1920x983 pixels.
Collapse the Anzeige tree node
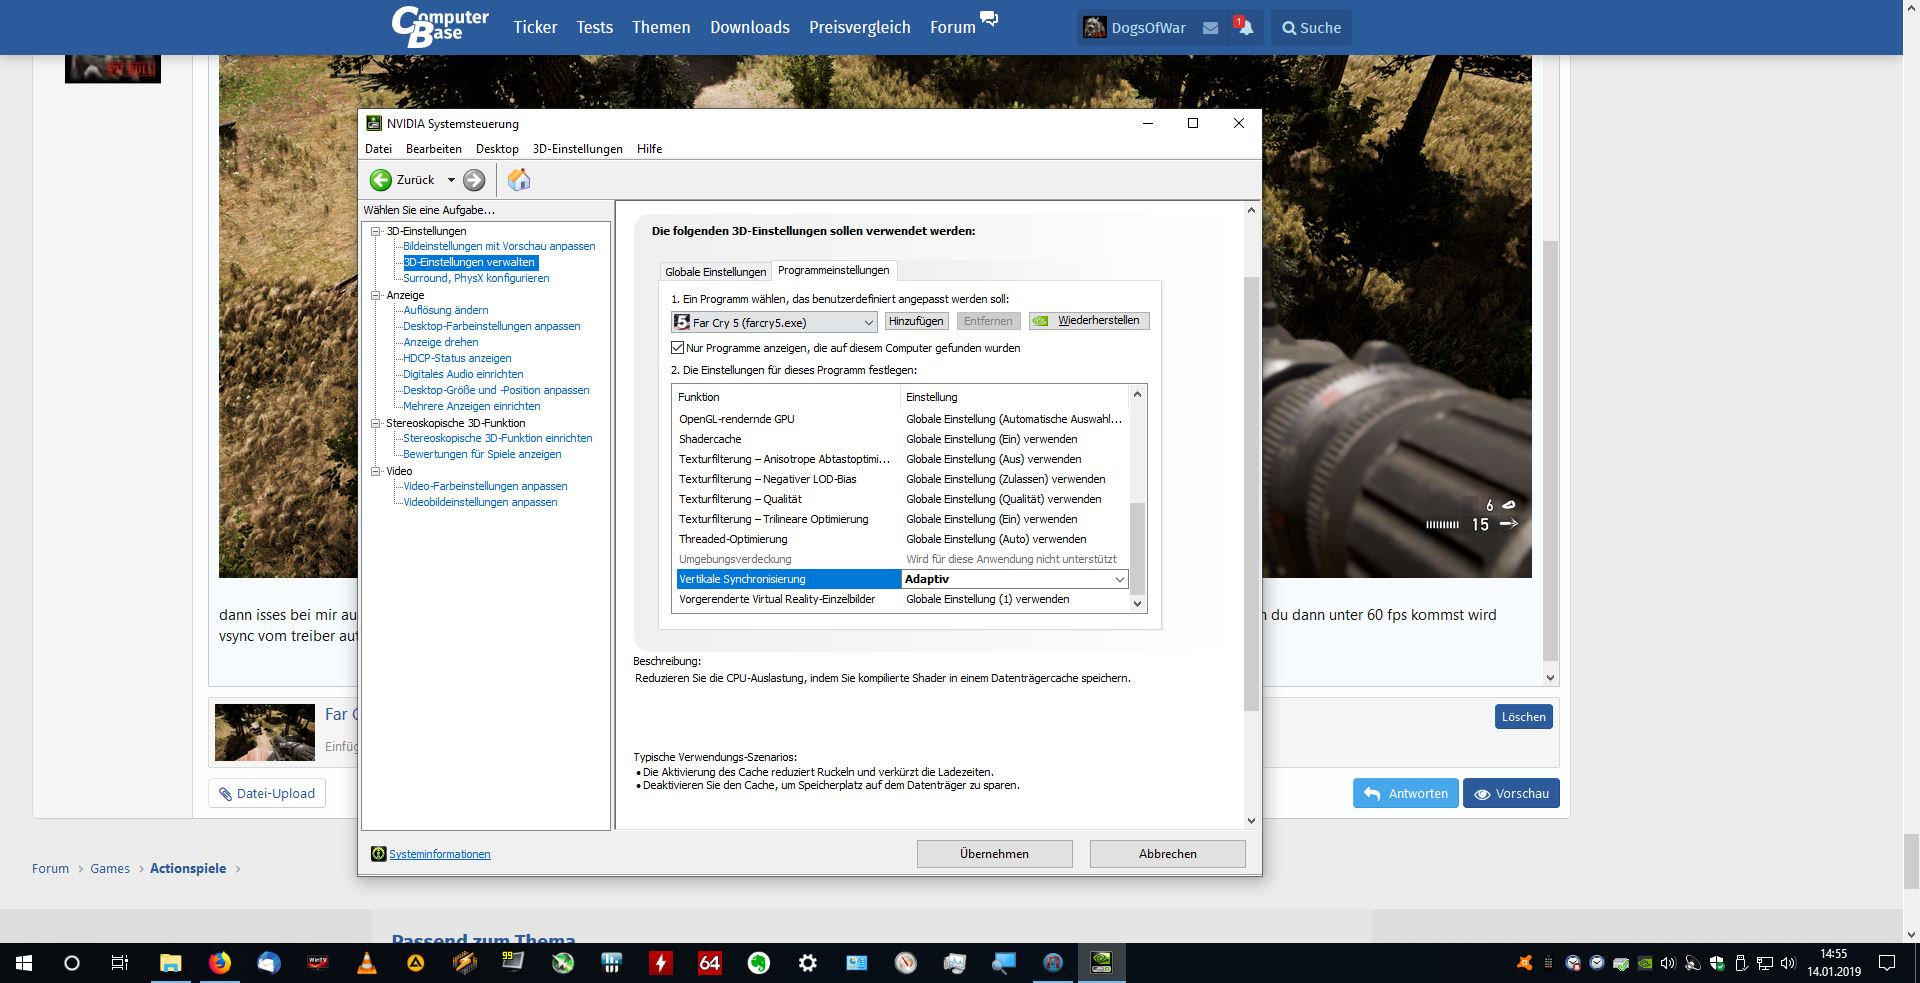376,295
